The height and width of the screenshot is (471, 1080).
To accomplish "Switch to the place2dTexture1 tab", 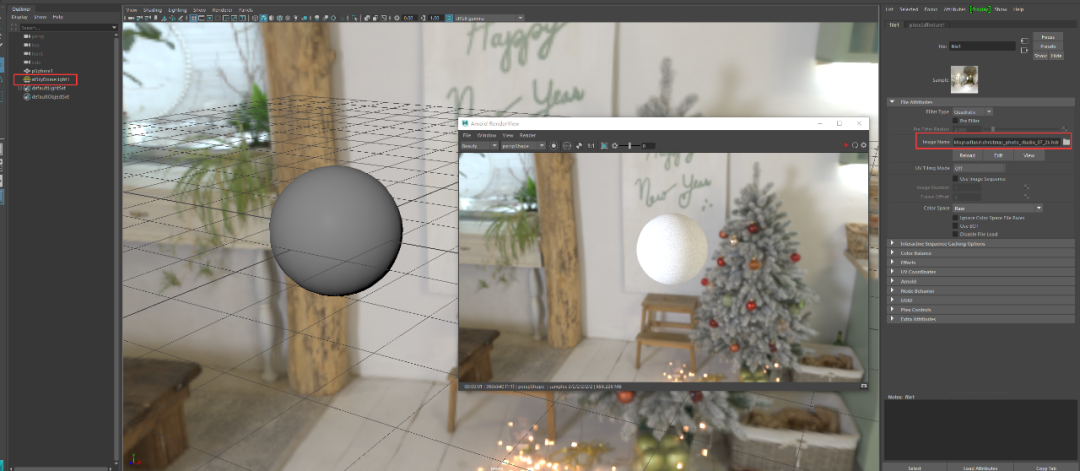I will (x=928, y=25).
